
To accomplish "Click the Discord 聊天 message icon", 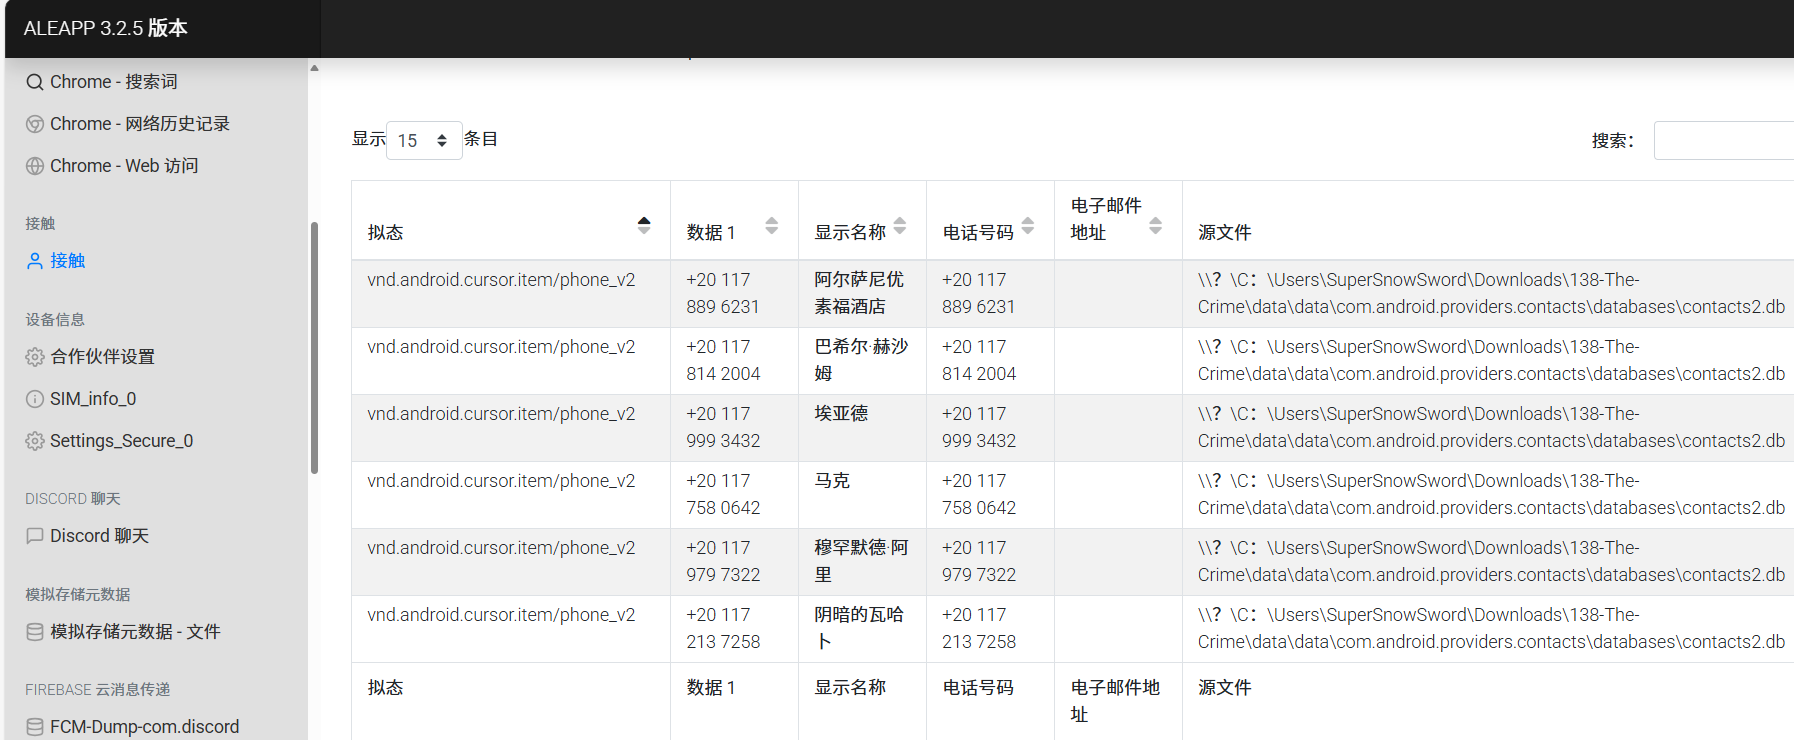I will pyautogui.click(x=35, y=536).
